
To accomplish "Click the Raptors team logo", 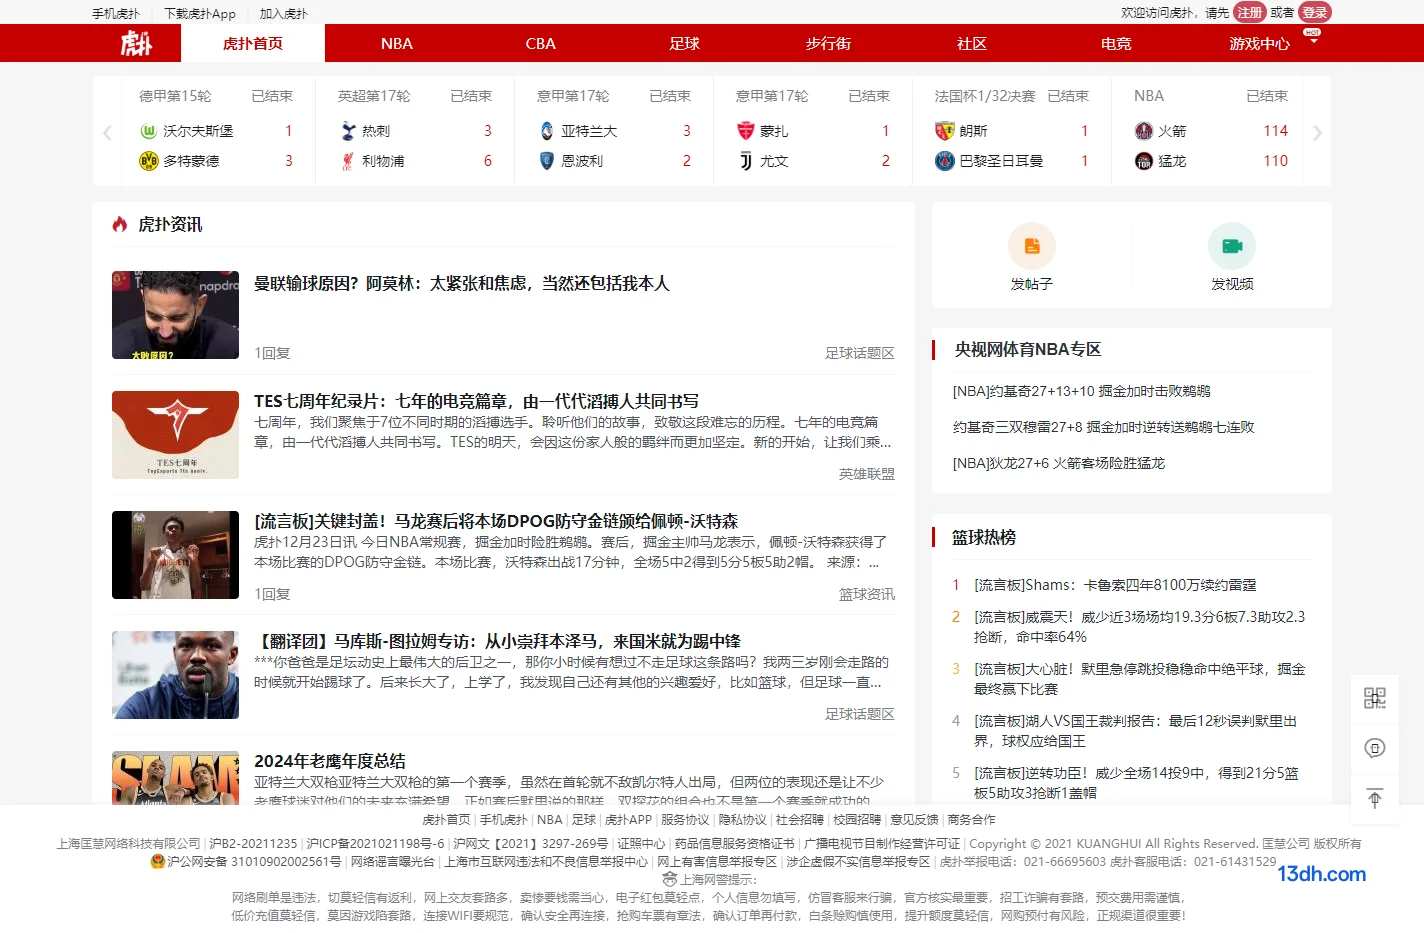I will tap(1144, 161).
